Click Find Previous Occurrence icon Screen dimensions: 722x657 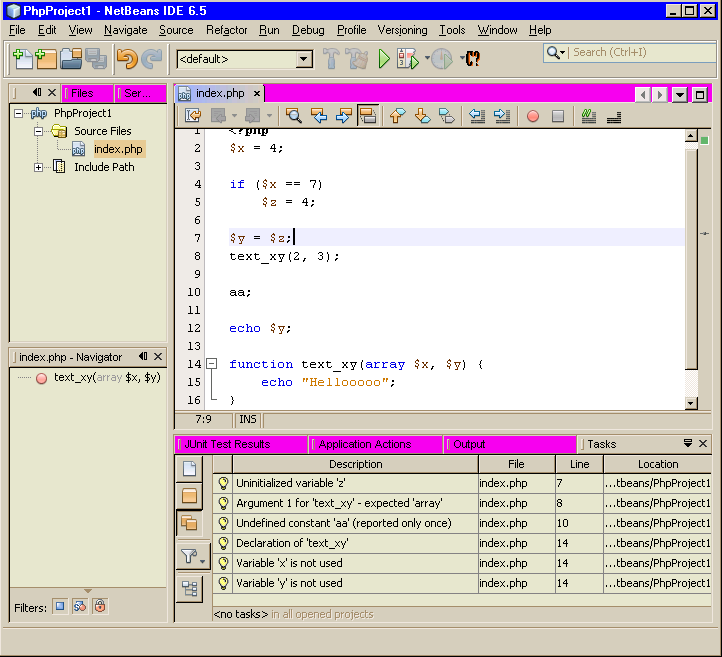point(319,116)
